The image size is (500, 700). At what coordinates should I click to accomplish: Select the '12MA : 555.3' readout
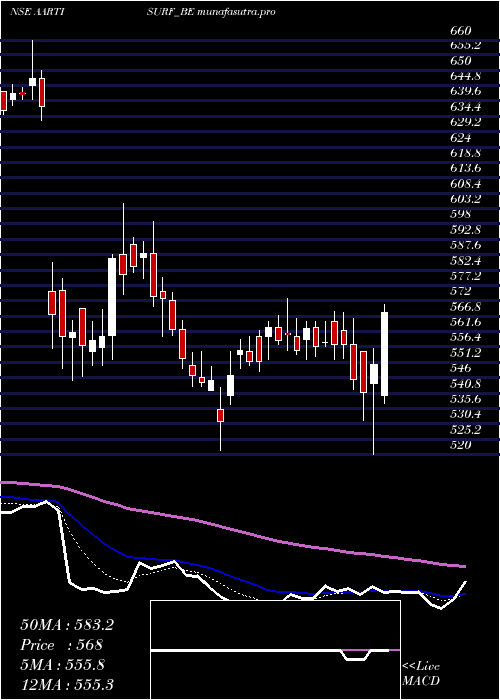click(67, 684)
